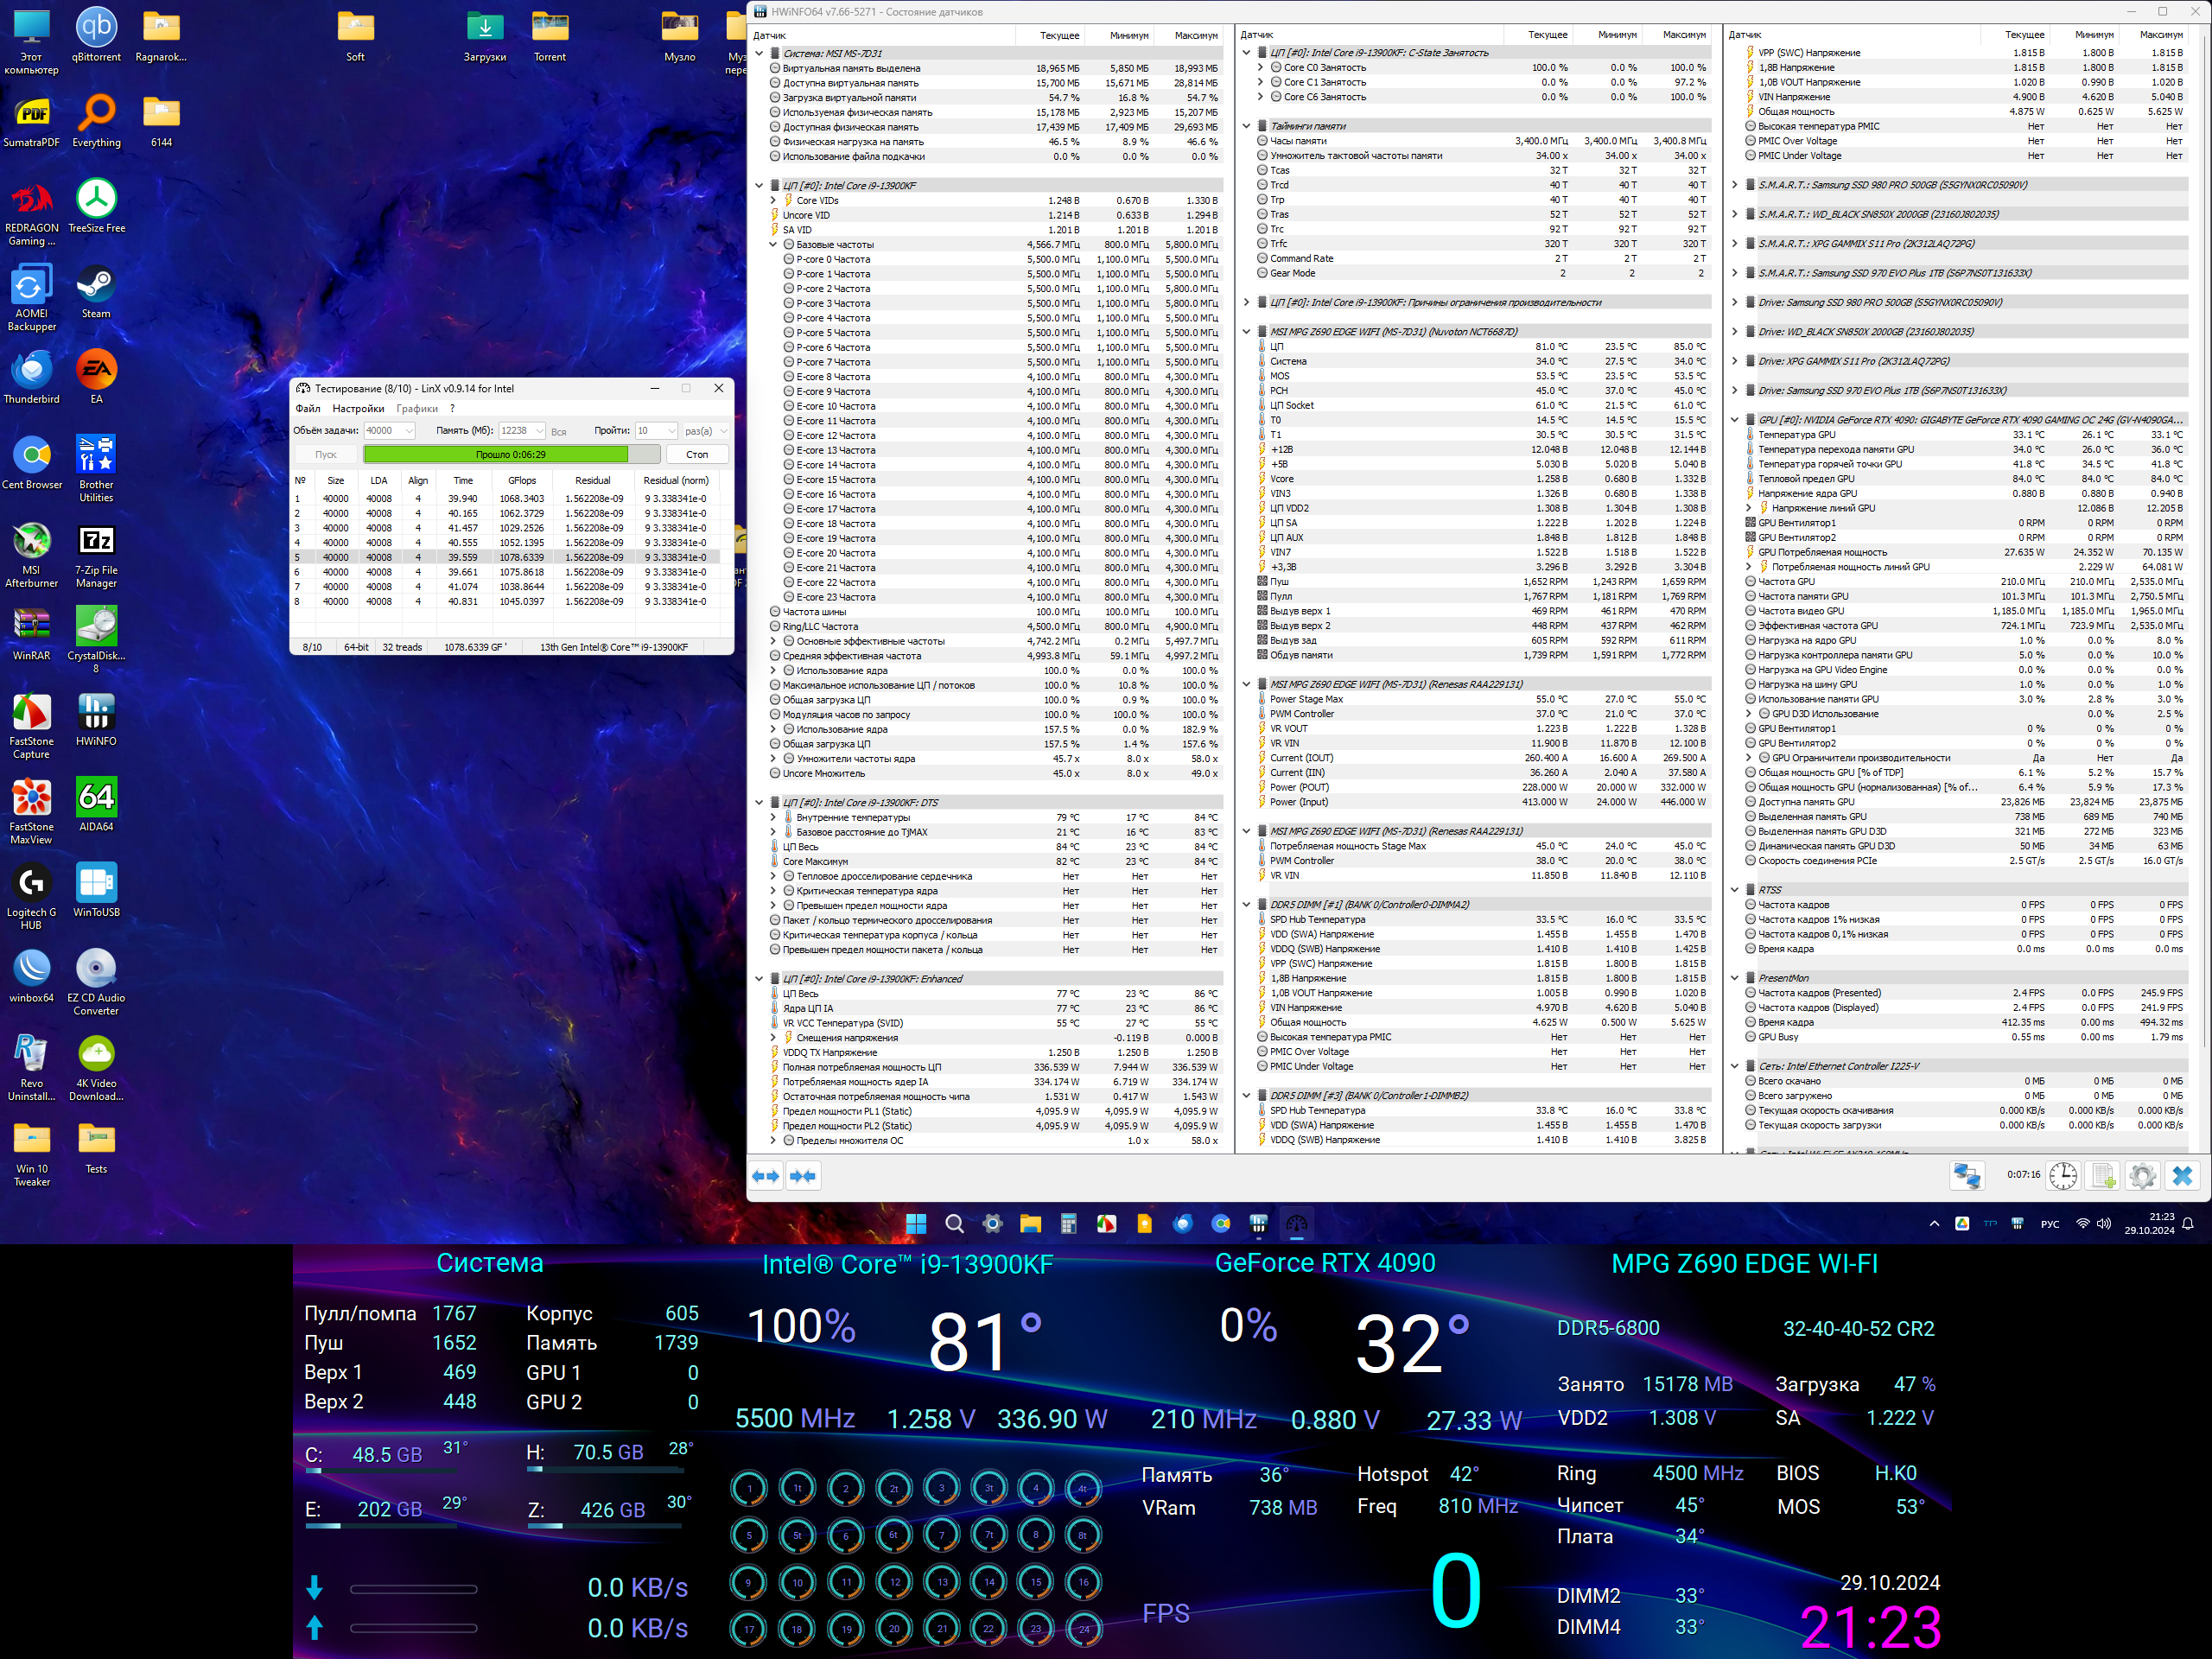This screenshot has height=1659, width=2212.
Task: Click the reset min/max clock icon
Action: coord(2063,1176)
